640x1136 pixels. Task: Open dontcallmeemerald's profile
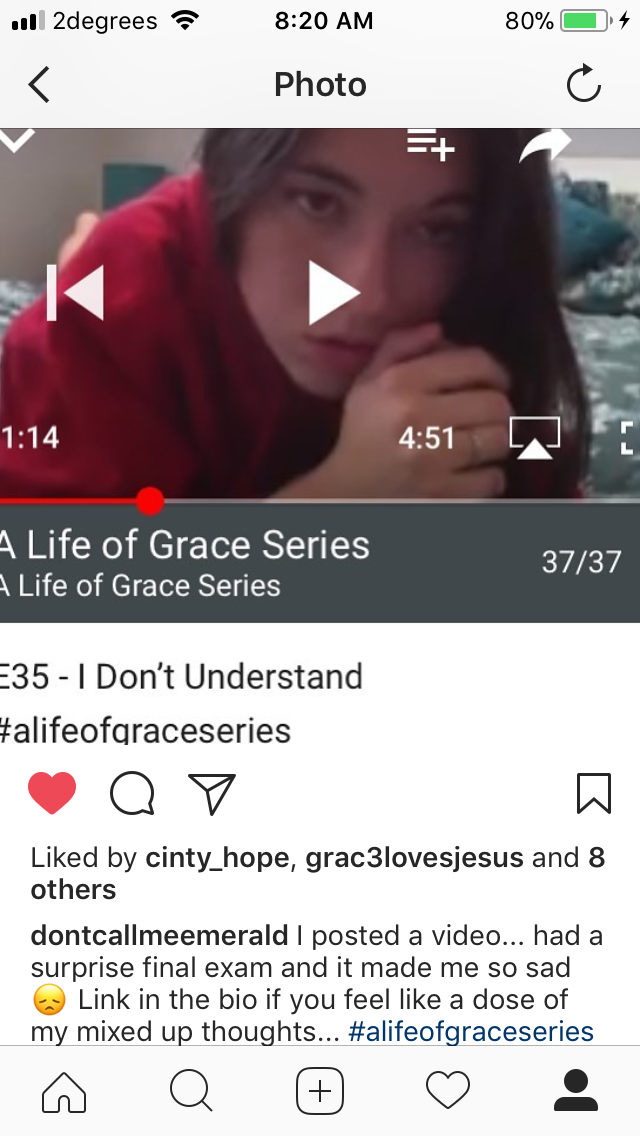pos(159,935)
